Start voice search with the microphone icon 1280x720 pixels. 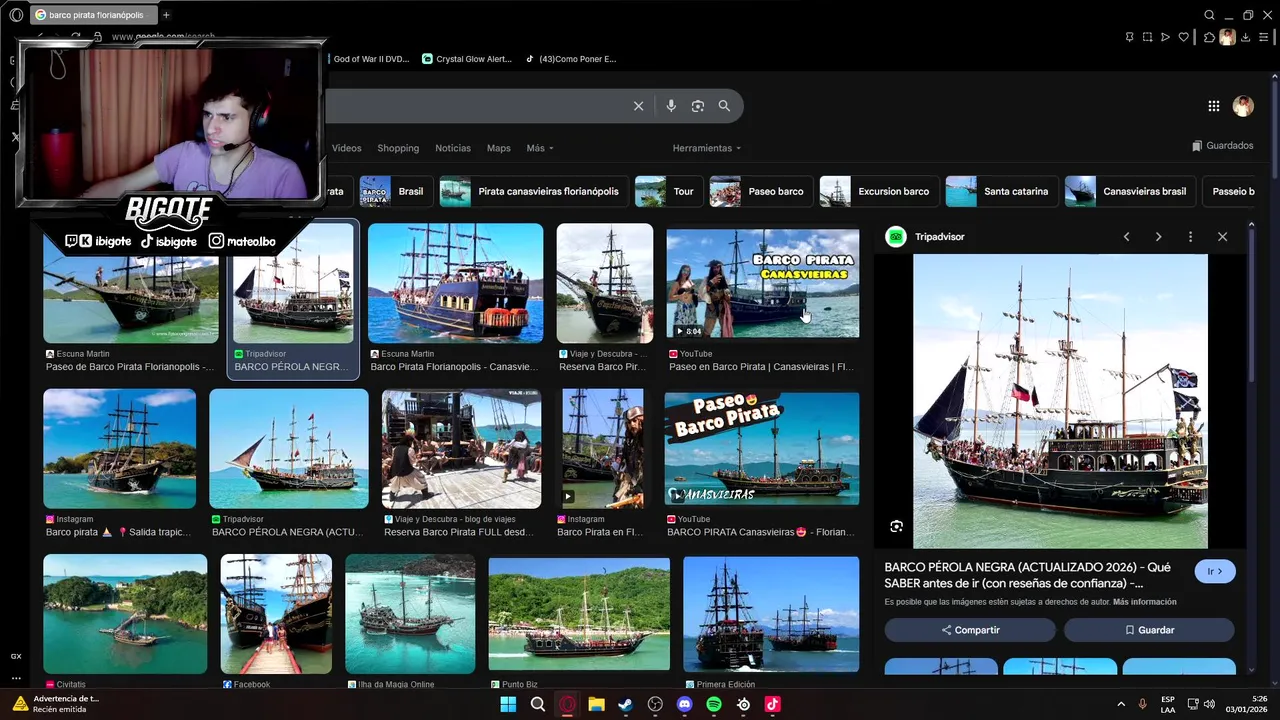[x=671, y=106]
